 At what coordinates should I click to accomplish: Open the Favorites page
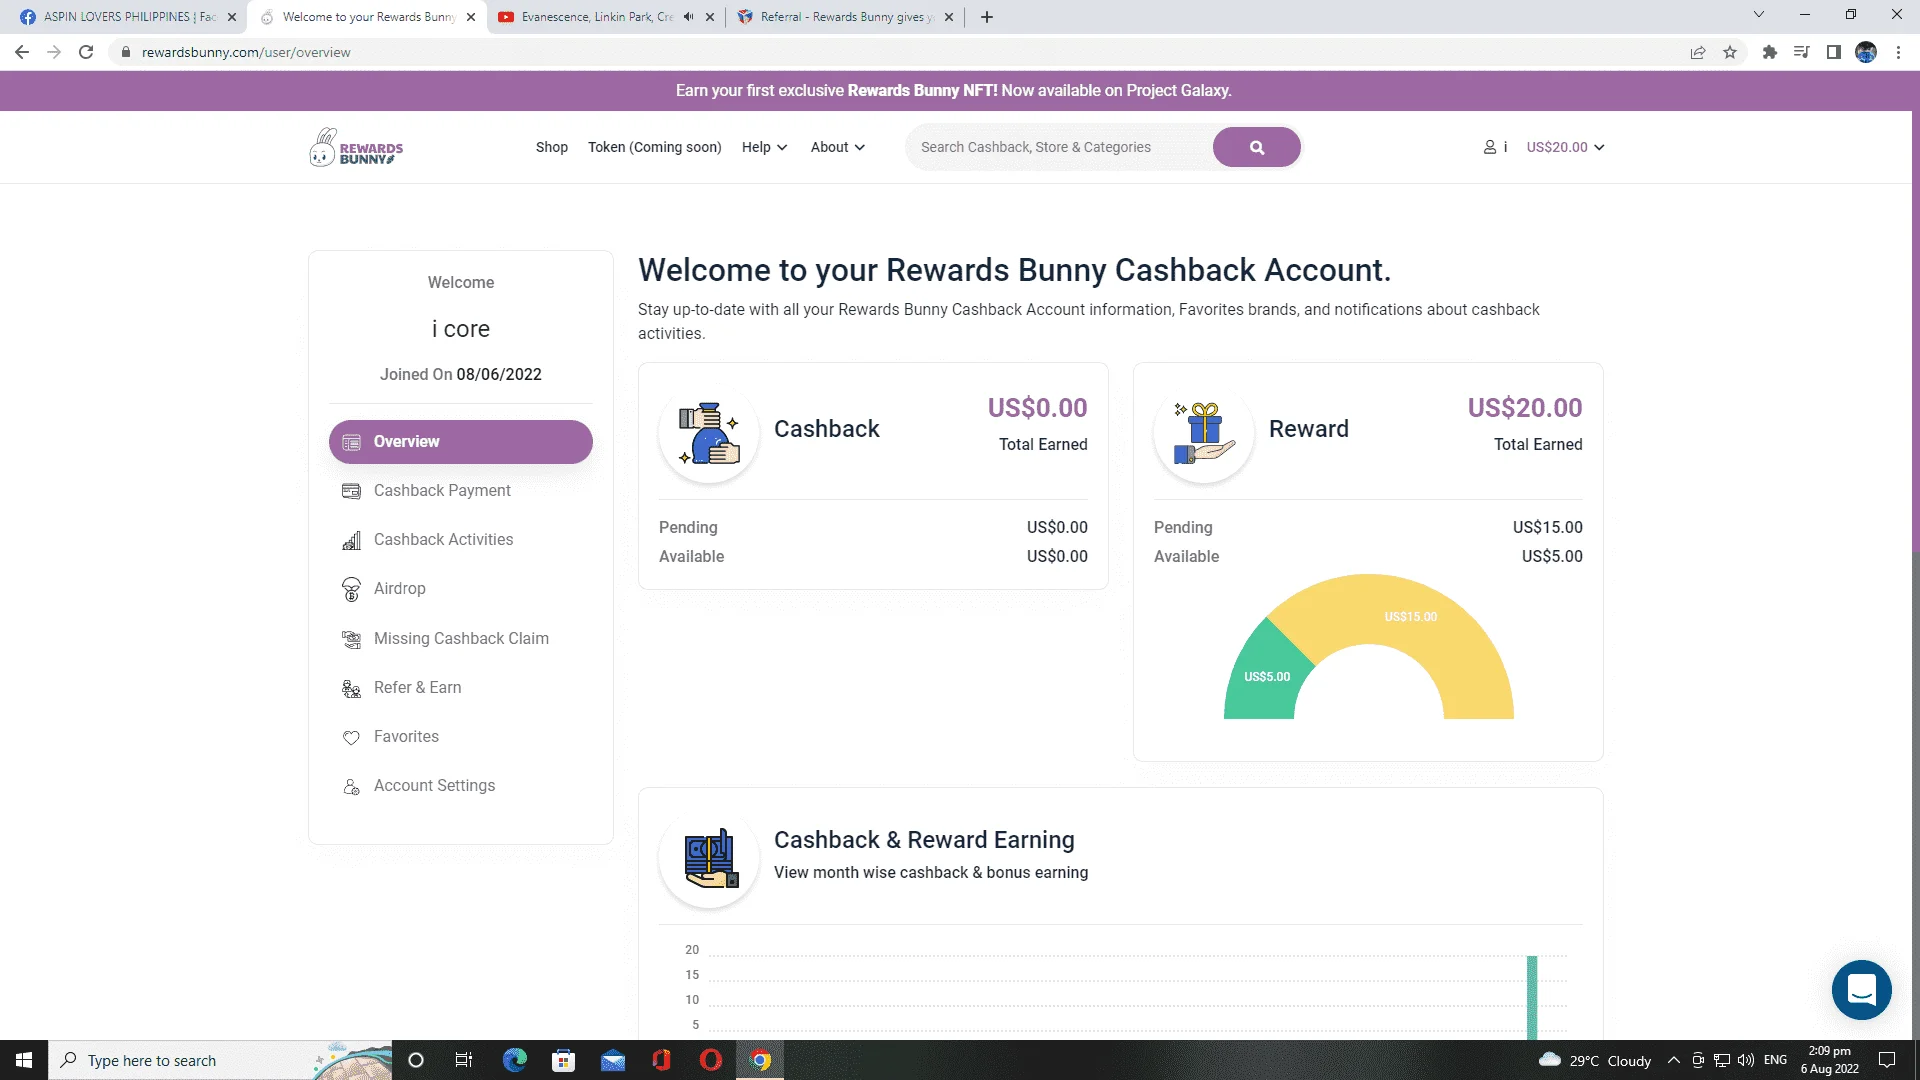(406, 737)
